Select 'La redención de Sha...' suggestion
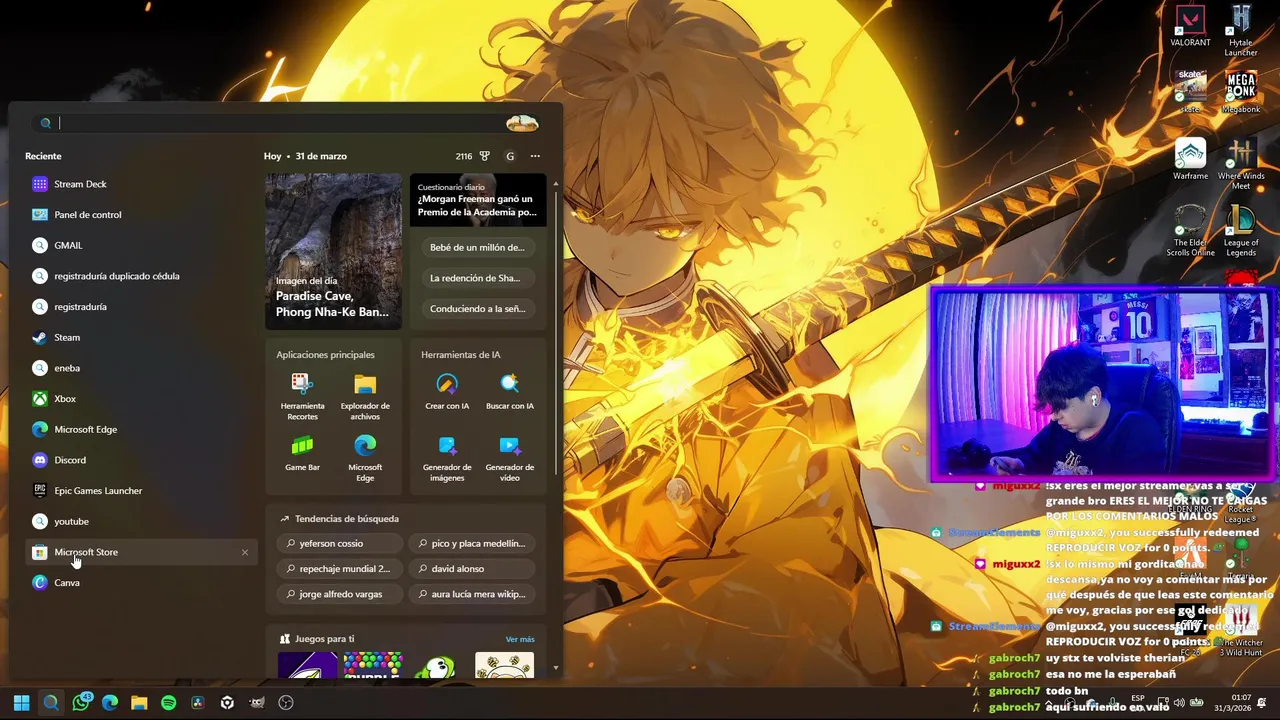Image resolution: width=1280 pixels, height=720 pixels. [x=477, y=278]
